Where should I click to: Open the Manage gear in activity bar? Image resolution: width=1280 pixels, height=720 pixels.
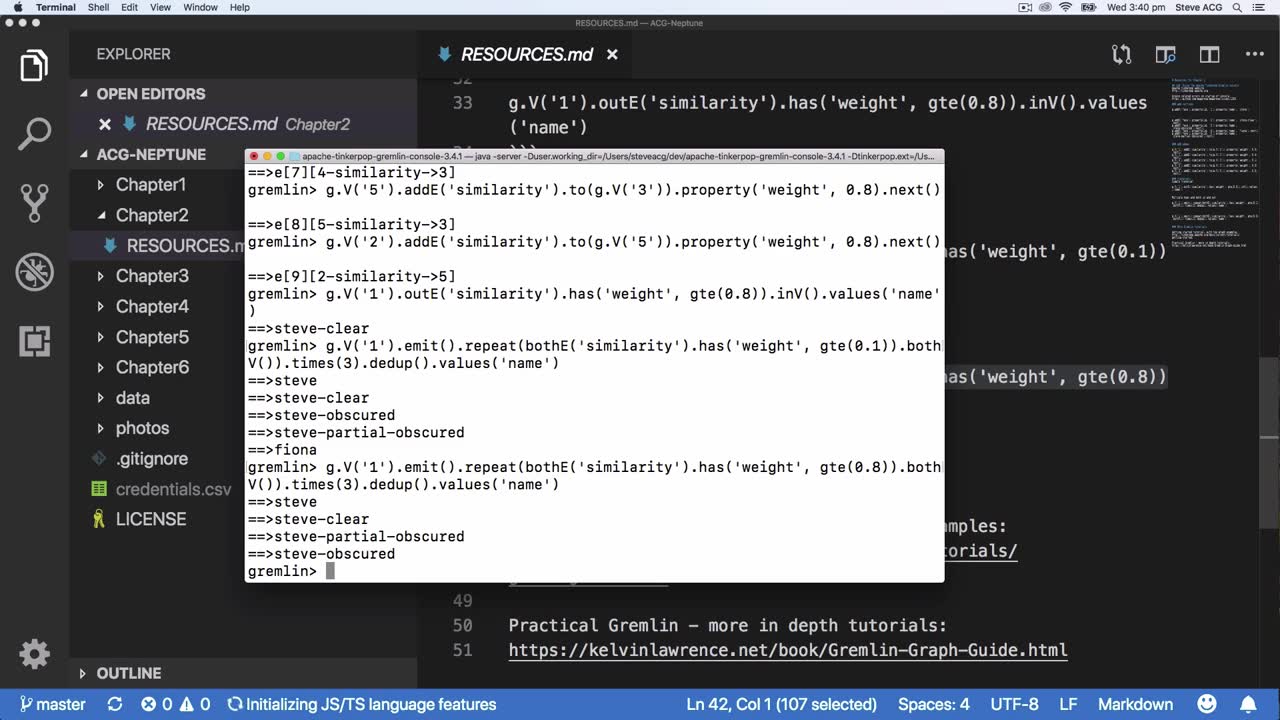pos(34,654)
